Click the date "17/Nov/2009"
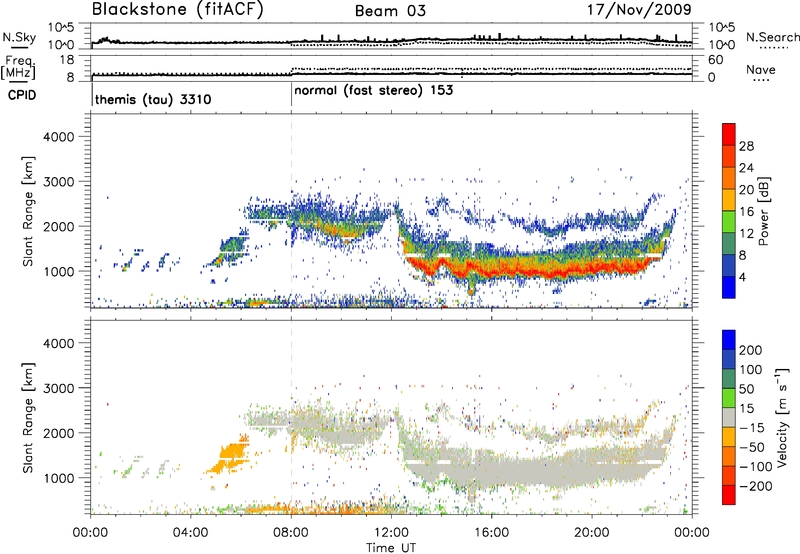This screenshot has width=800, height=554. point(639,10)
